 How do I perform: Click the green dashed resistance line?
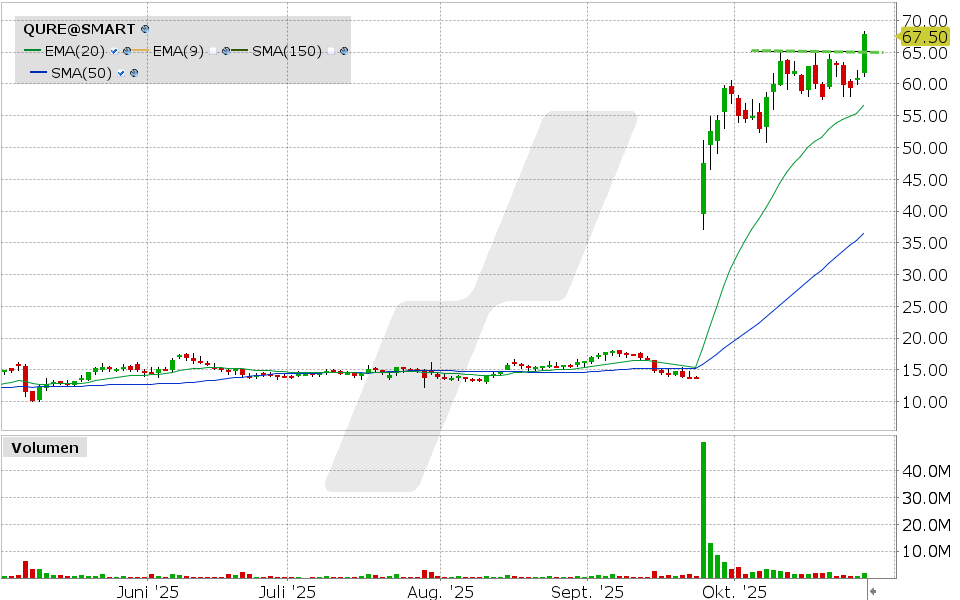click(x=800, y=51)
